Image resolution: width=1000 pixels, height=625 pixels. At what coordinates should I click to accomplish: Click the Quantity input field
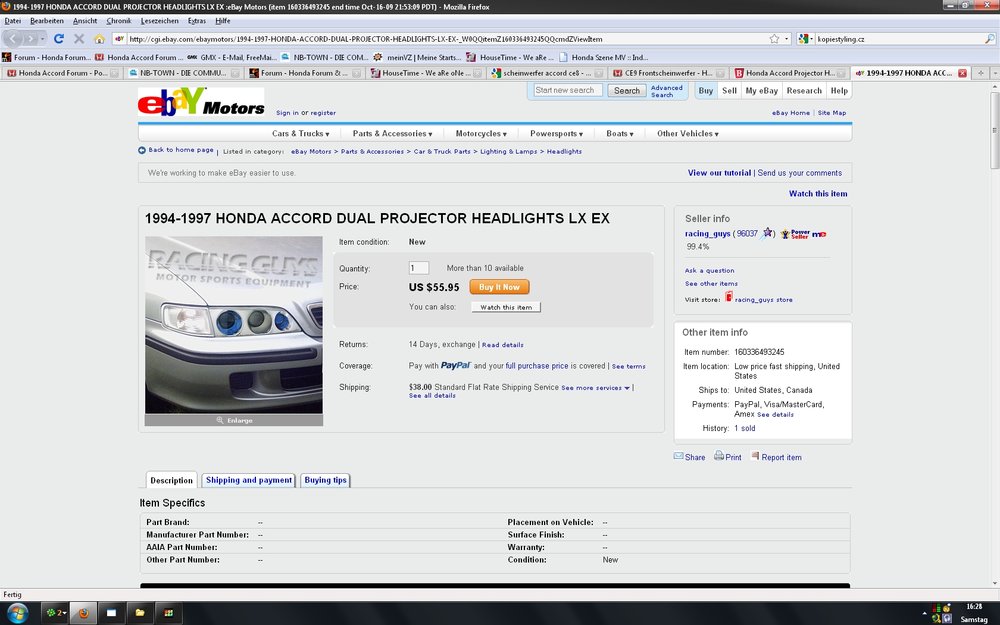tap(419, 268)
